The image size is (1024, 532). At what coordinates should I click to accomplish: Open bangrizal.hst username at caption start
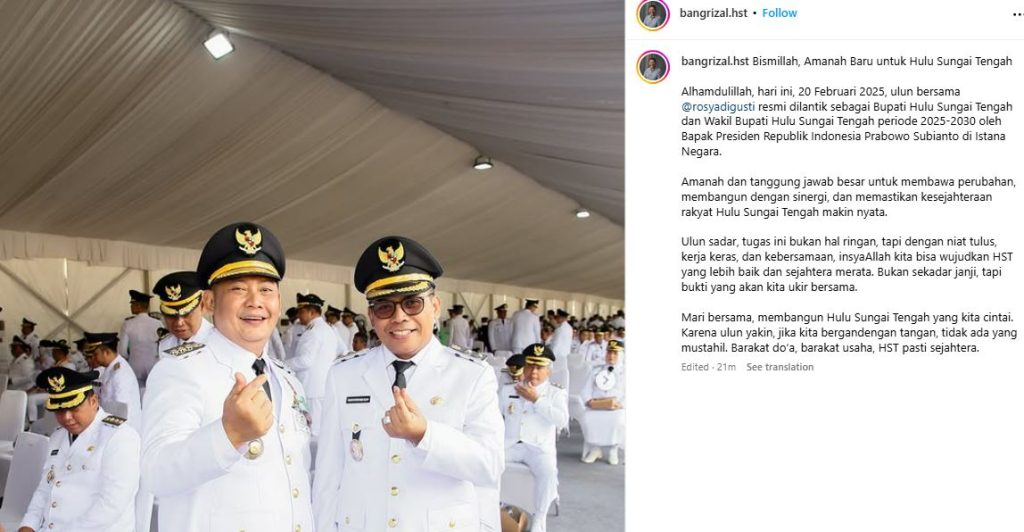714,61
